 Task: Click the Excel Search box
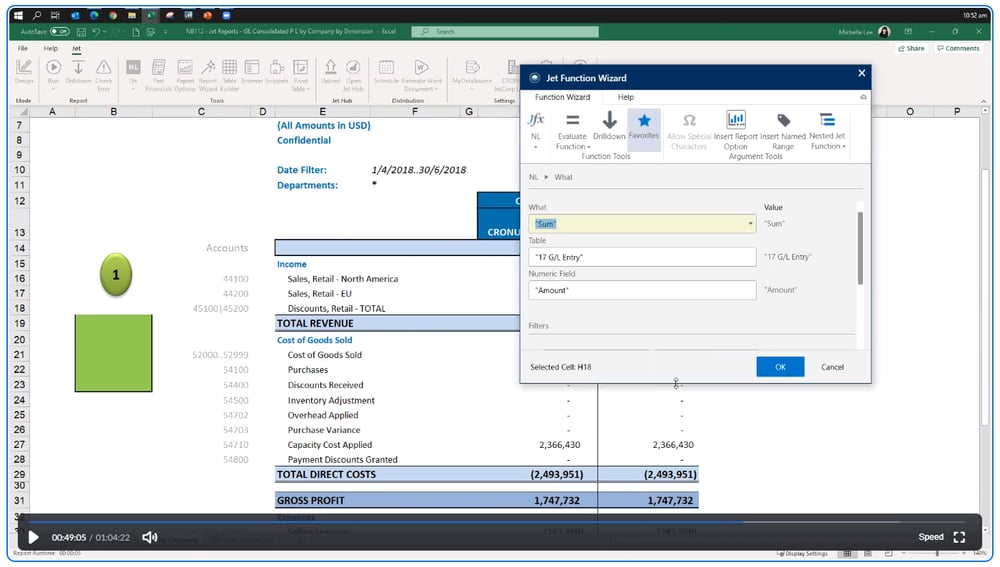pos(504,31)
